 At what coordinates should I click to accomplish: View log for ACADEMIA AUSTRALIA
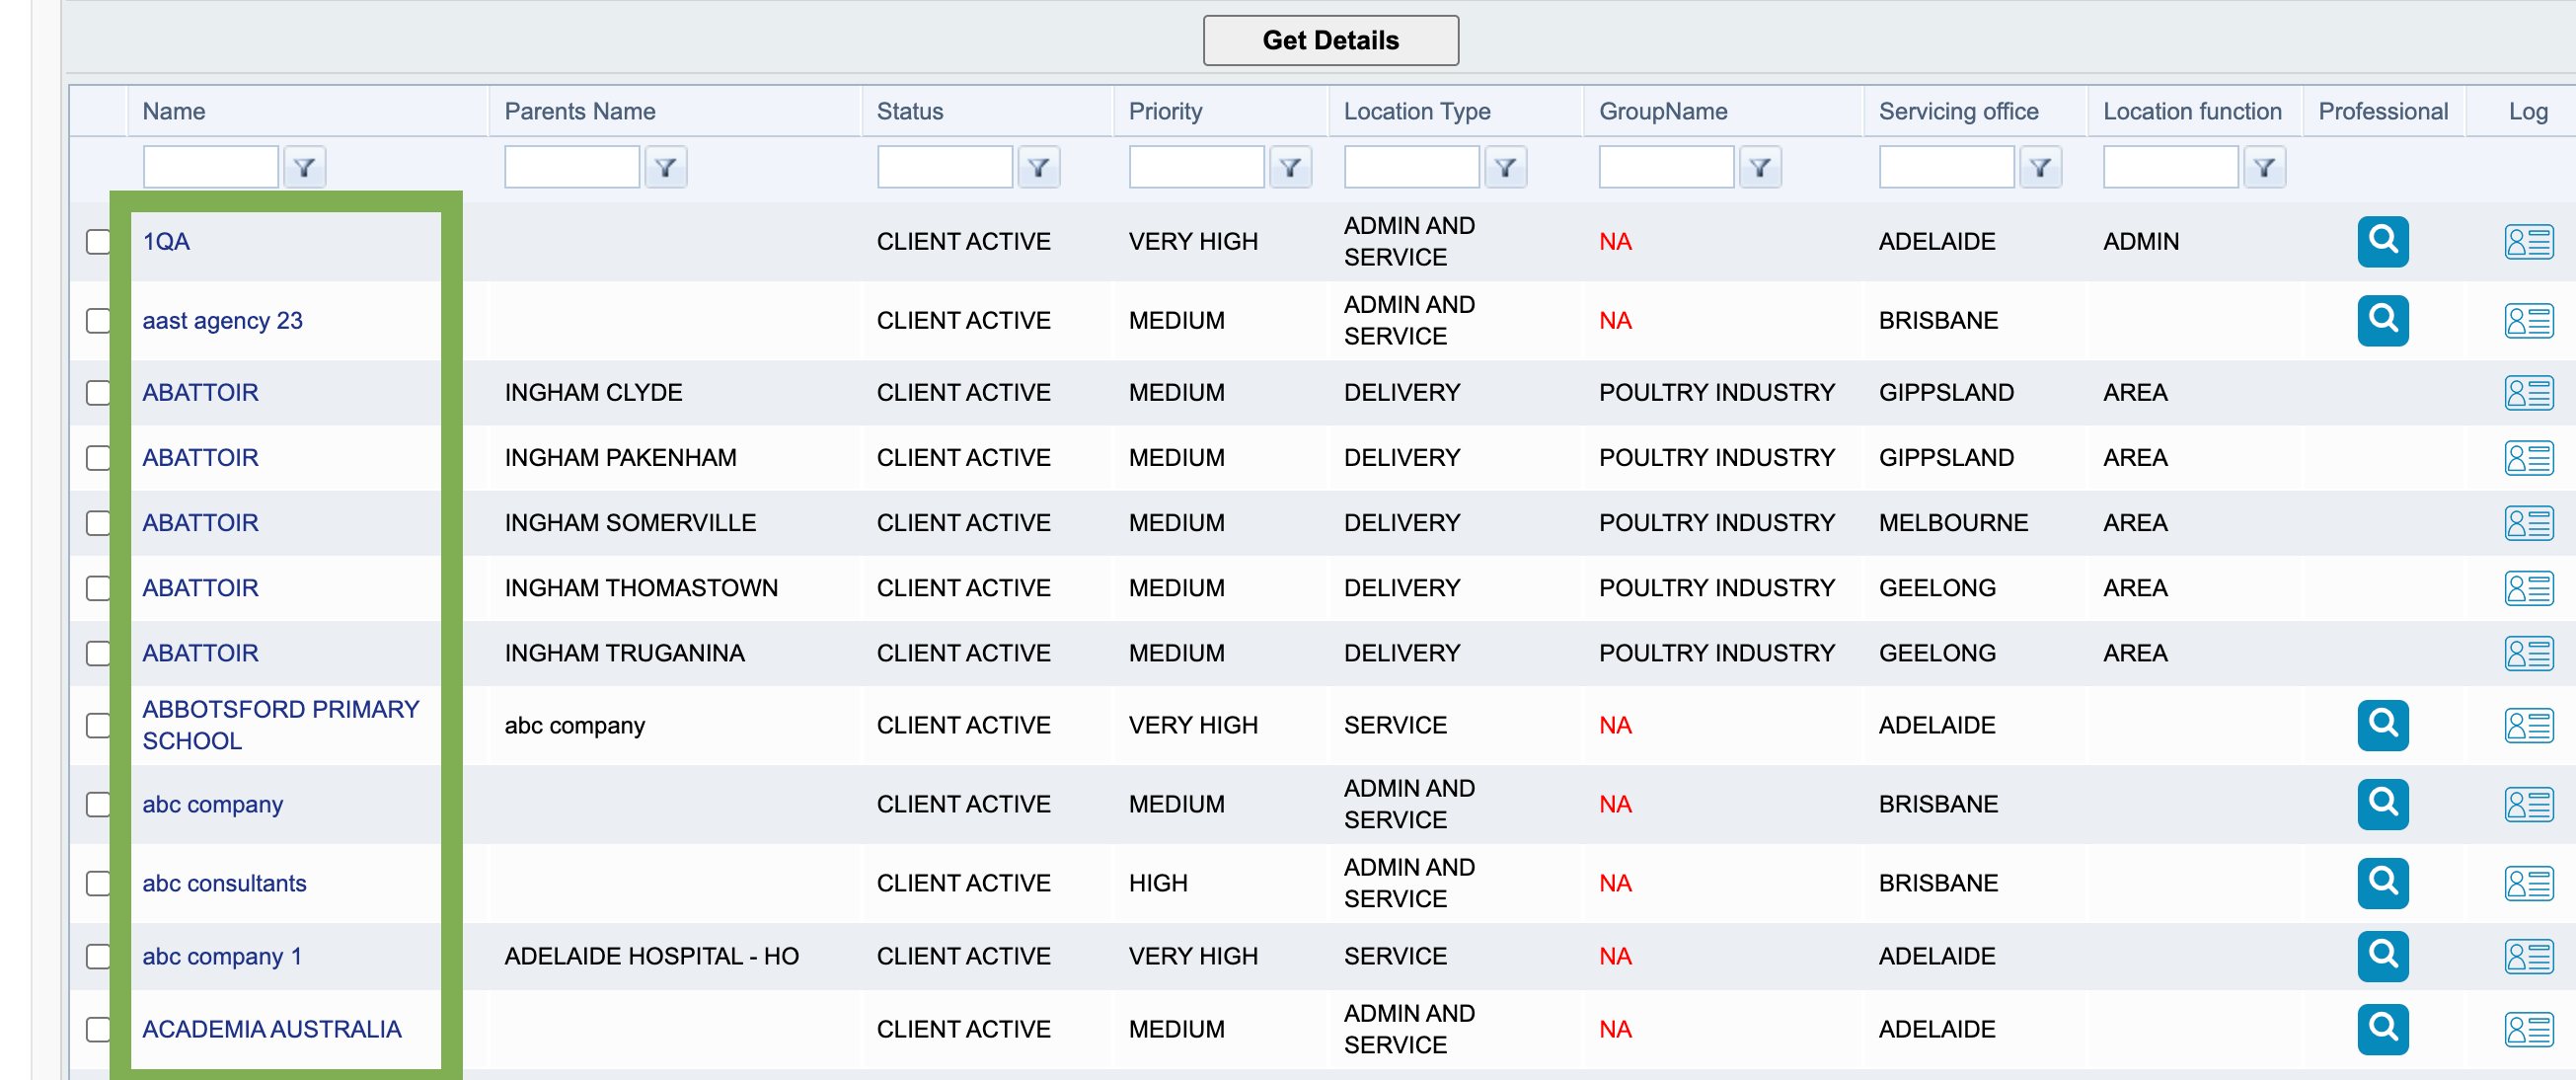(2528, 1028)
